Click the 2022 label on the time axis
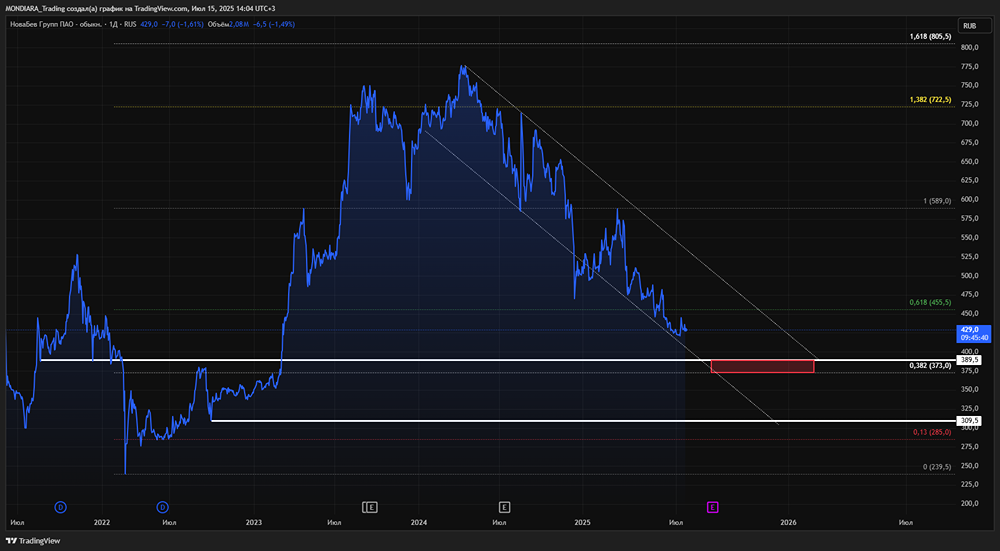Image resolution: width=1000 pixels, height=551 pixels. click(x=101, y=522)
